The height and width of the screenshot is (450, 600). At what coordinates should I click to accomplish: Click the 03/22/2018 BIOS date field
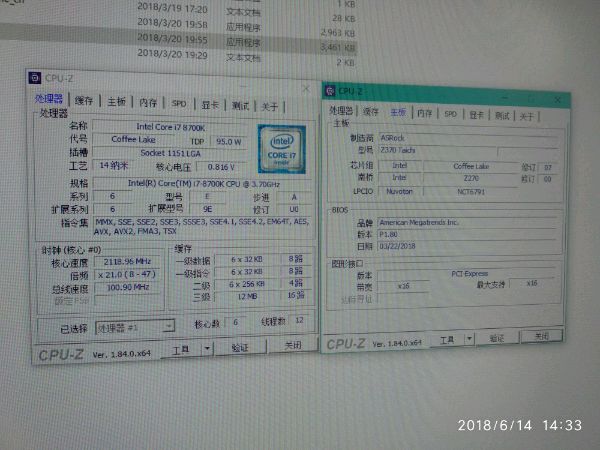[x=467, y=246]
